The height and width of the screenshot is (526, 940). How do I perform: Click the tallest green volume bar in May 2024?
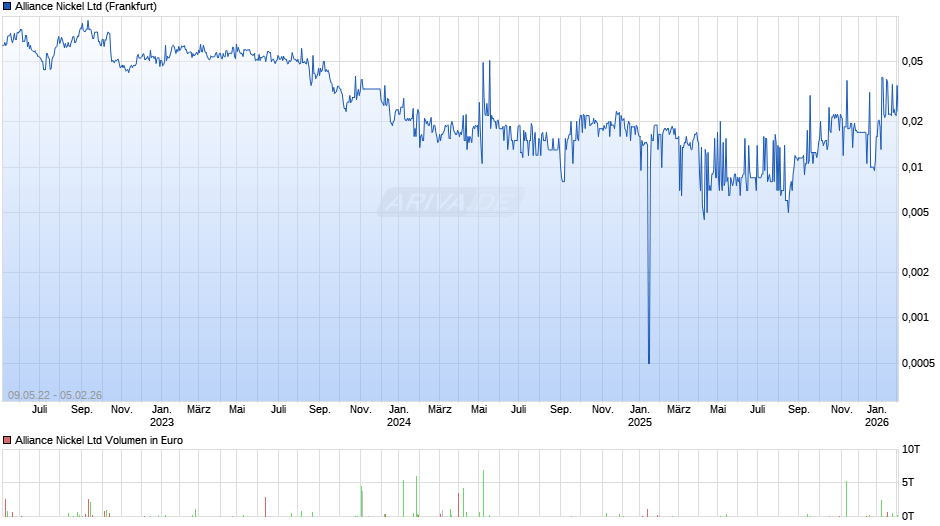click(483, 493)
